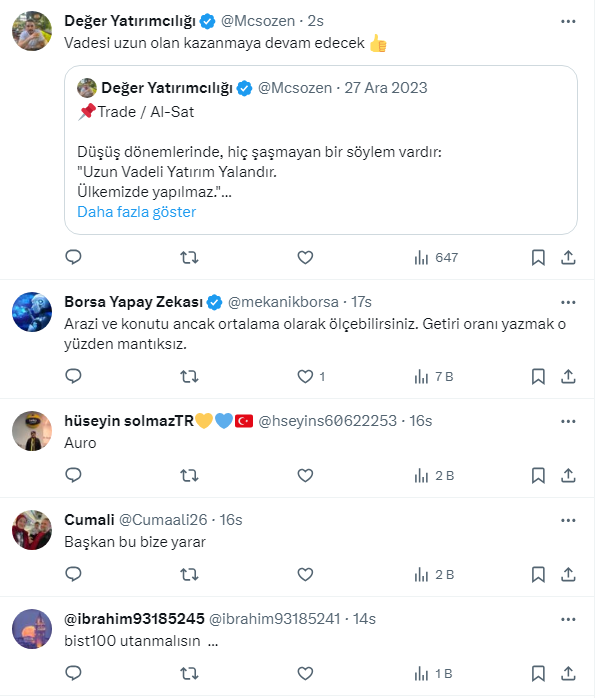Open @mekanikborsa profile handle
This screenshot has width=602, height=698.
click(284, 301)
